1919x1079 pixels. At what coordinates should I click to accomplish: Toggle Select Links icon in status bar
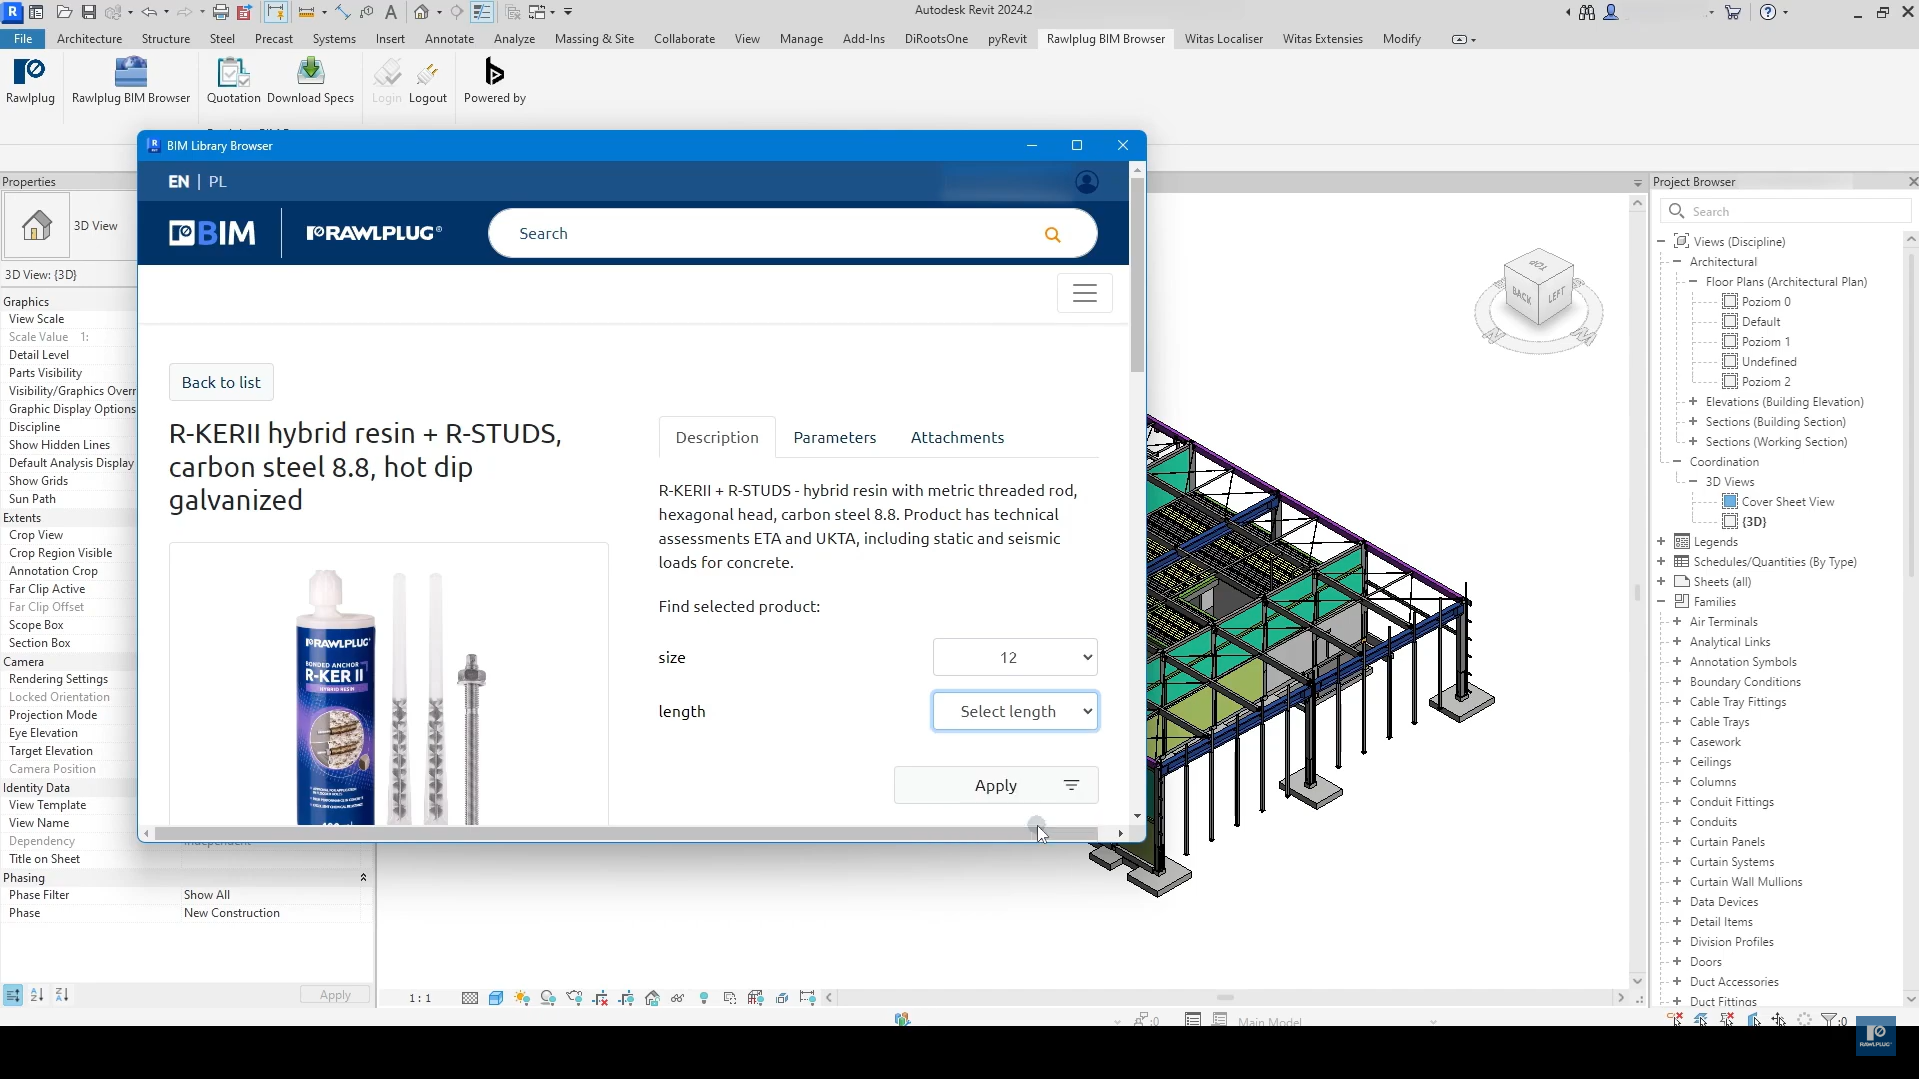(1675, 1020)
